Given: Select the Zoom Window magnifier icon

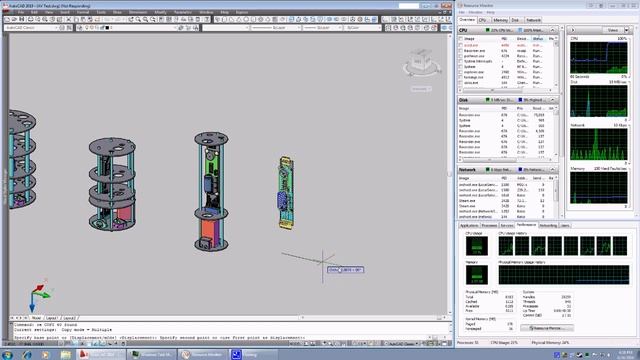Looking at the screenshot, I should 146,19.
